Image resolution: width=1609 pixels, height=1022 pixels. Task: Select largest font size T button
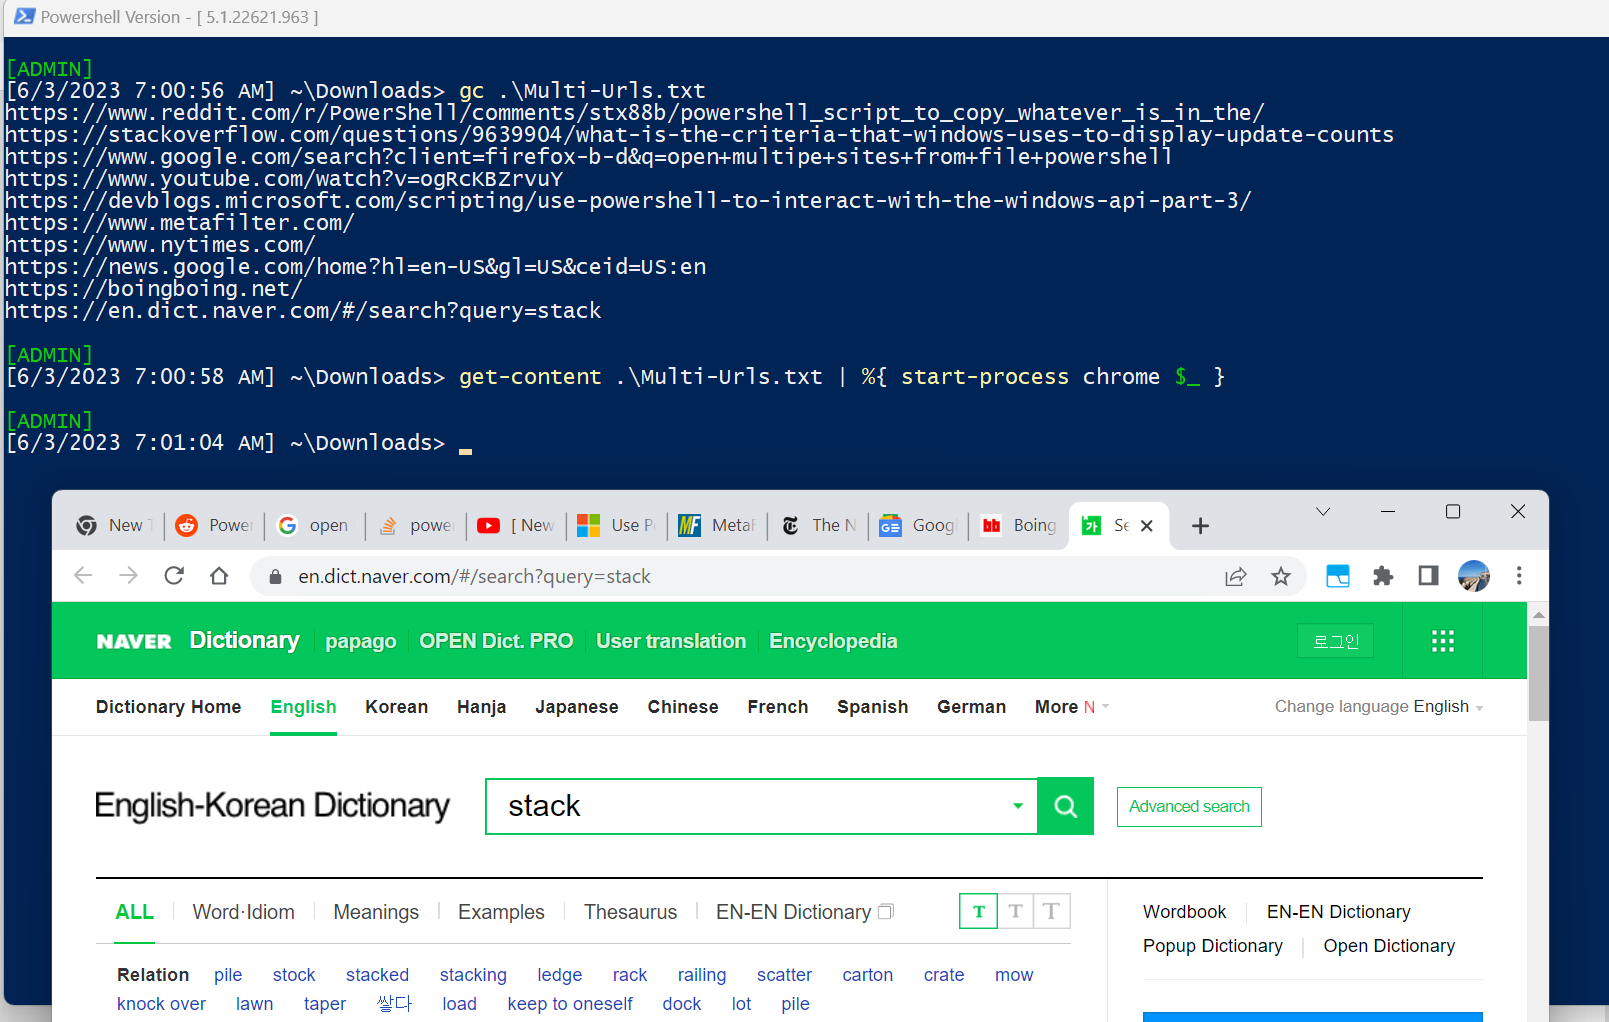(x=1052, y=911)
